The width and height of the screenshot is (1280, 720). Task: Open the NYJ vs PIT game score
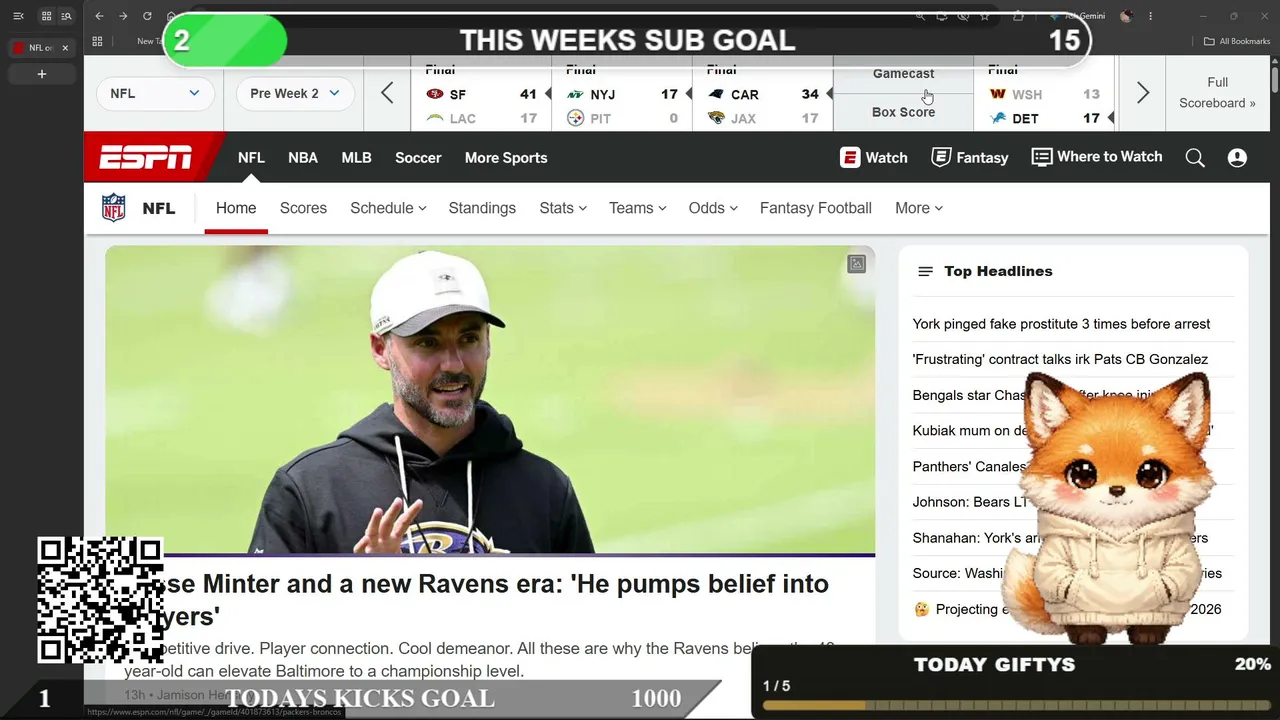click(622, 94)
